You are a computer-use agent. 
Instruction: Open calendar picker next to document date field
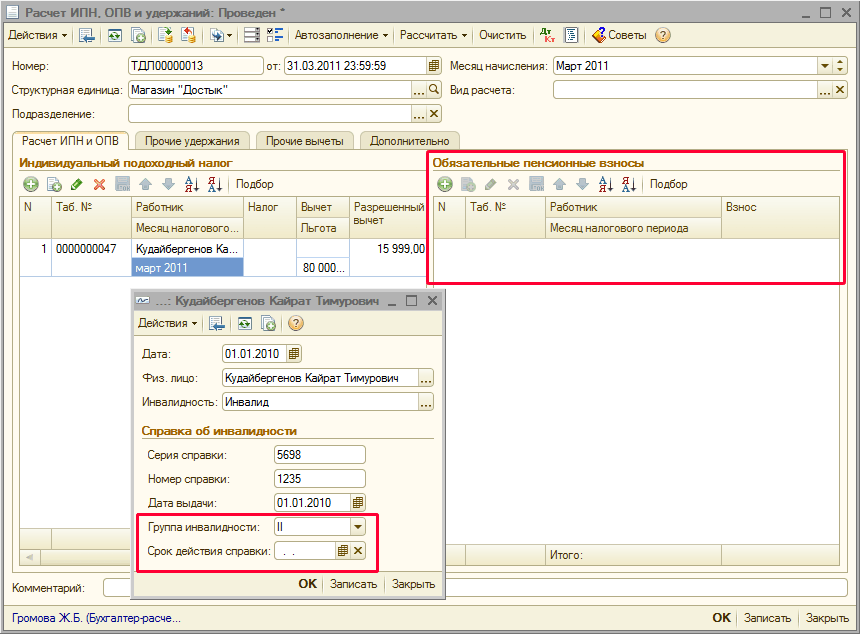(x=434, y=67)
